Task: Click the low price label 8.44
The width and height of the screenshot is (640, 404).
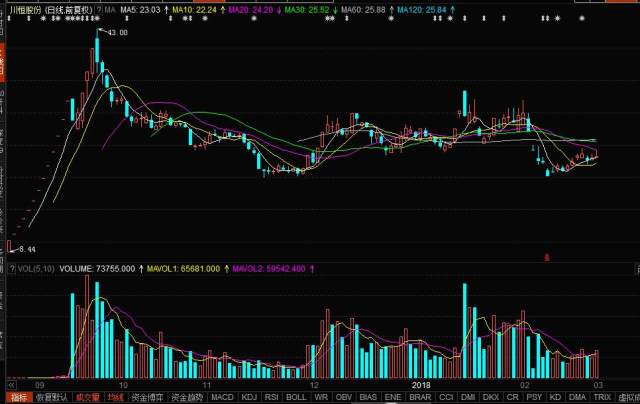Action: (x=26, y=248)
